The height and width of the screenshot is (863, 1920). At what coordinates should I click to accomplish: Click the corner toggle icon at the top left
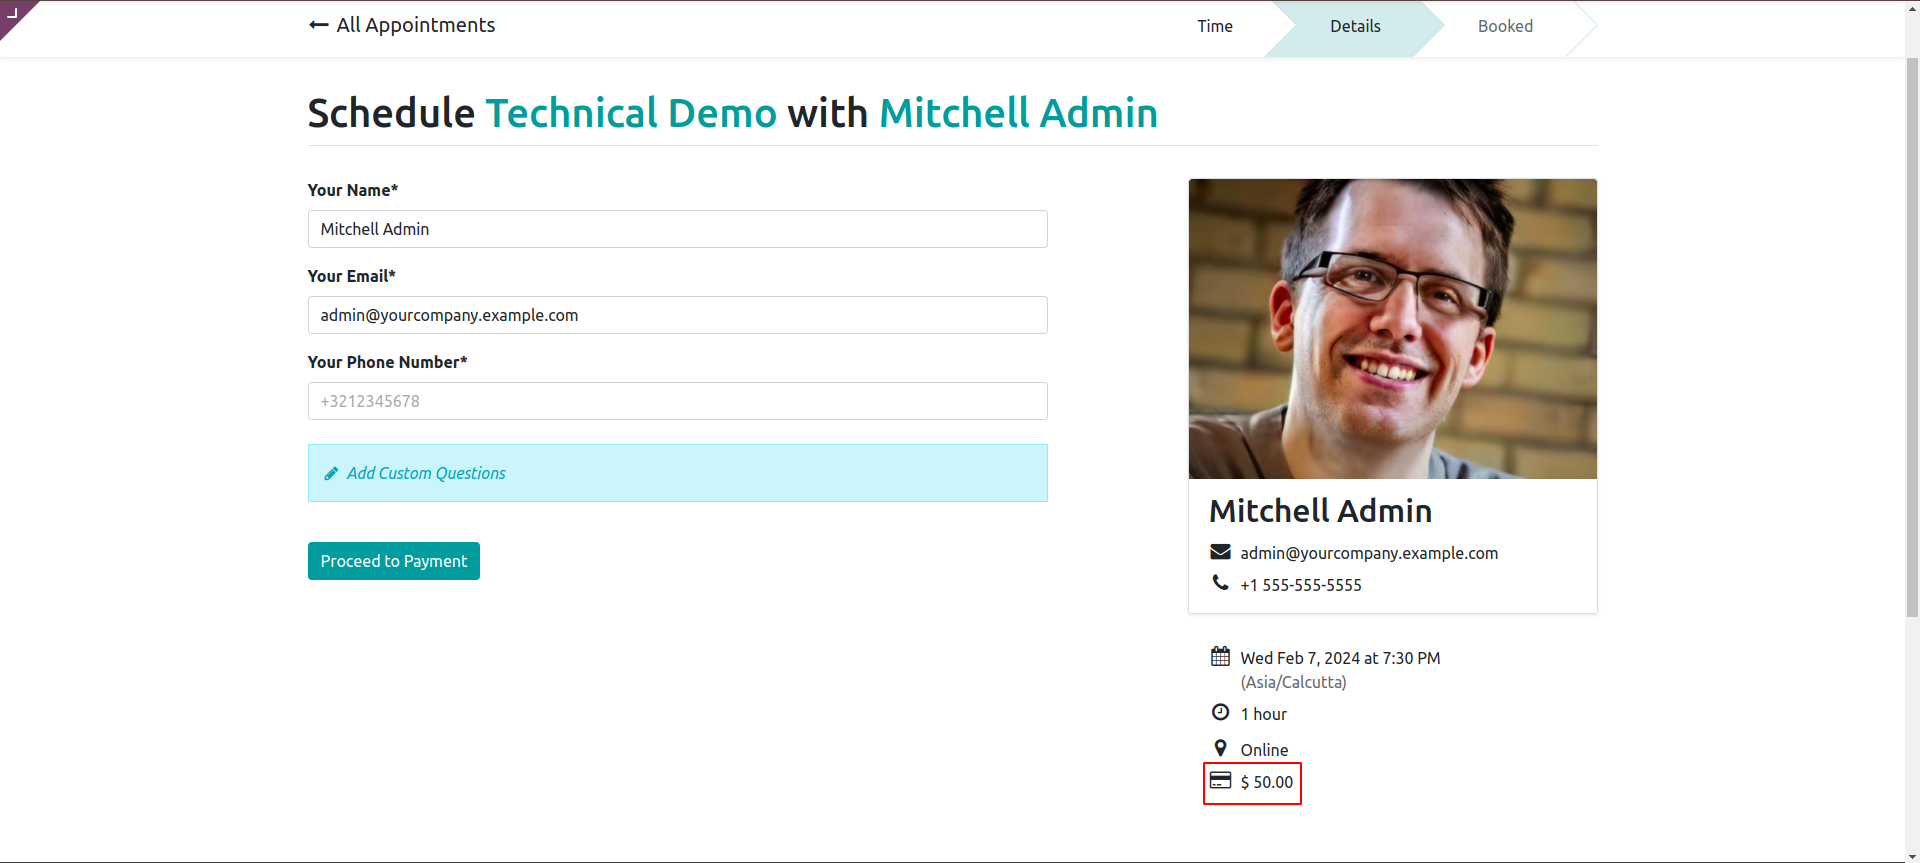pyautogui.click(x=13, y=12)
